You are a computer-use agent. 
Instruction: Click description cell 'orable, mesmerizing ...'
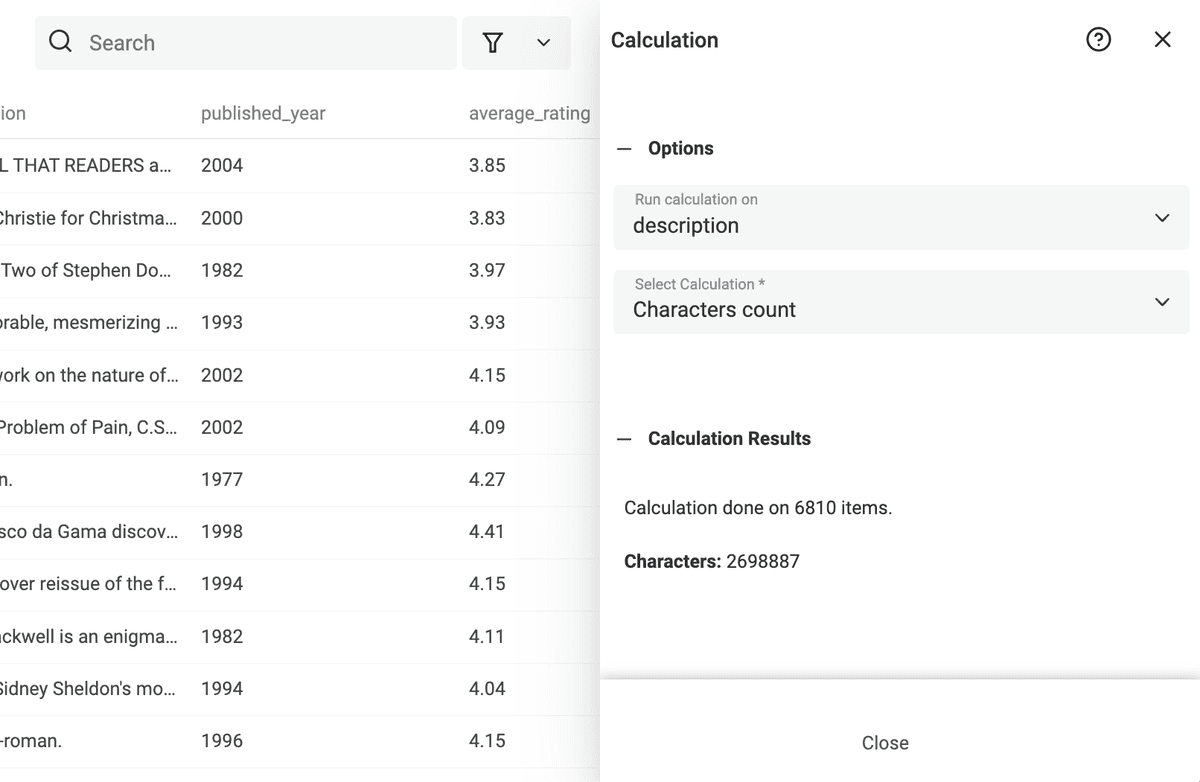click(89, 322)
